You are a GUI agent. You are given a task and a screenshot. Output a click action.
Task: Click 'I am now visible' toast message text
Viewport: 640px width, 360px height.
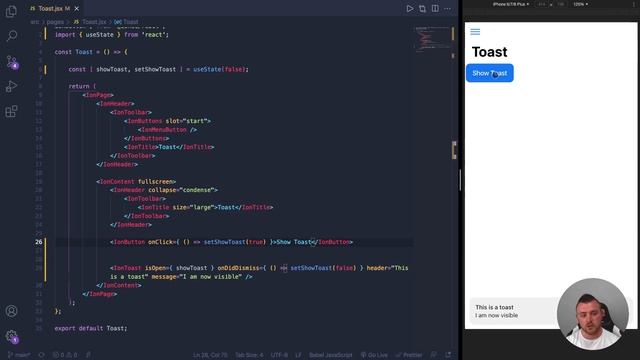[x=496, y=315]
